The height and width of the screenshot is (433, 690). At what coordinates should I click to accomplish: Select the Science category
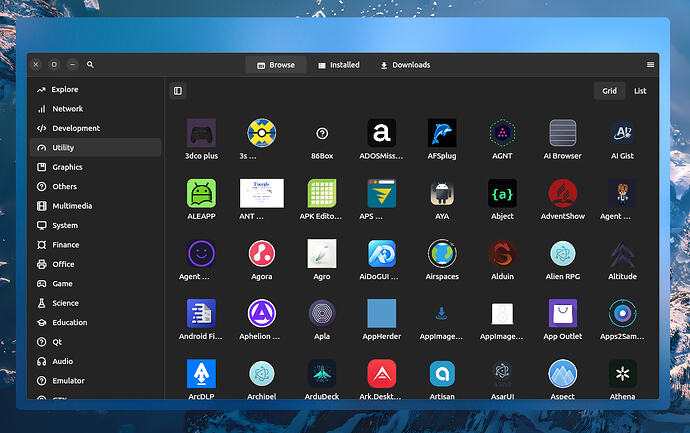coord(95,303)
